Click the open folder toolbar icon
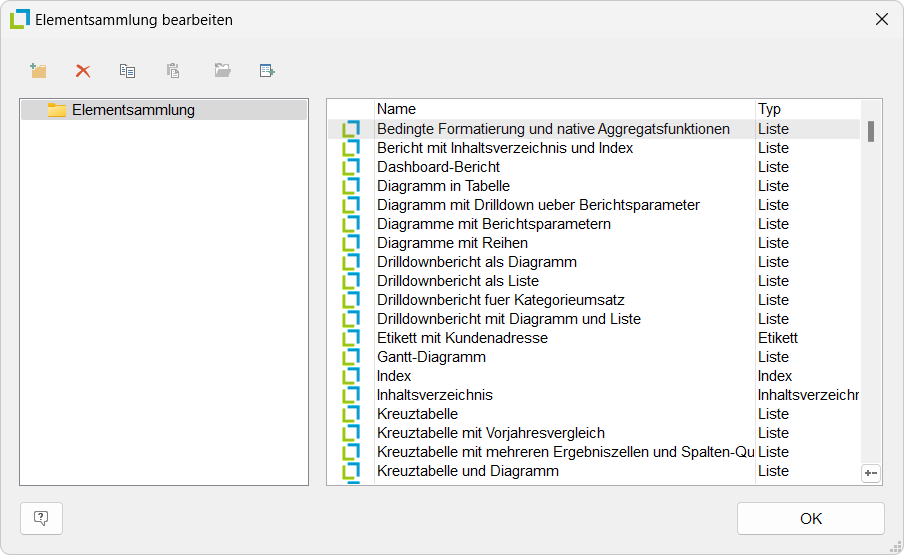904x555 pixels. pos(222,71)
